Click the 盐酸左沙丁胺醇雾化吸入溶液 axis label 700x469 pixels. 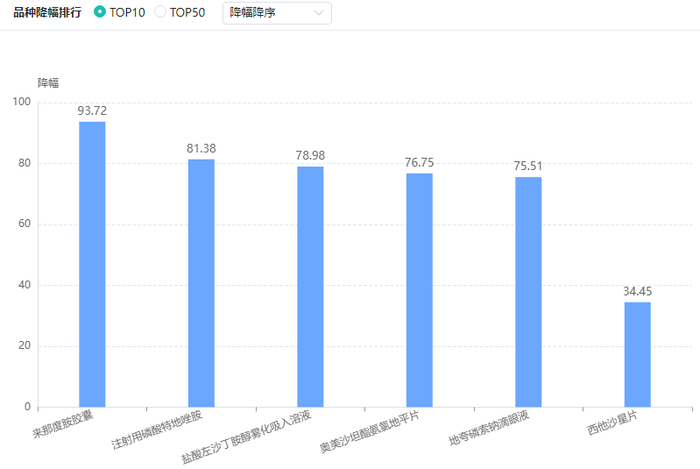click(x=246, y=437)
